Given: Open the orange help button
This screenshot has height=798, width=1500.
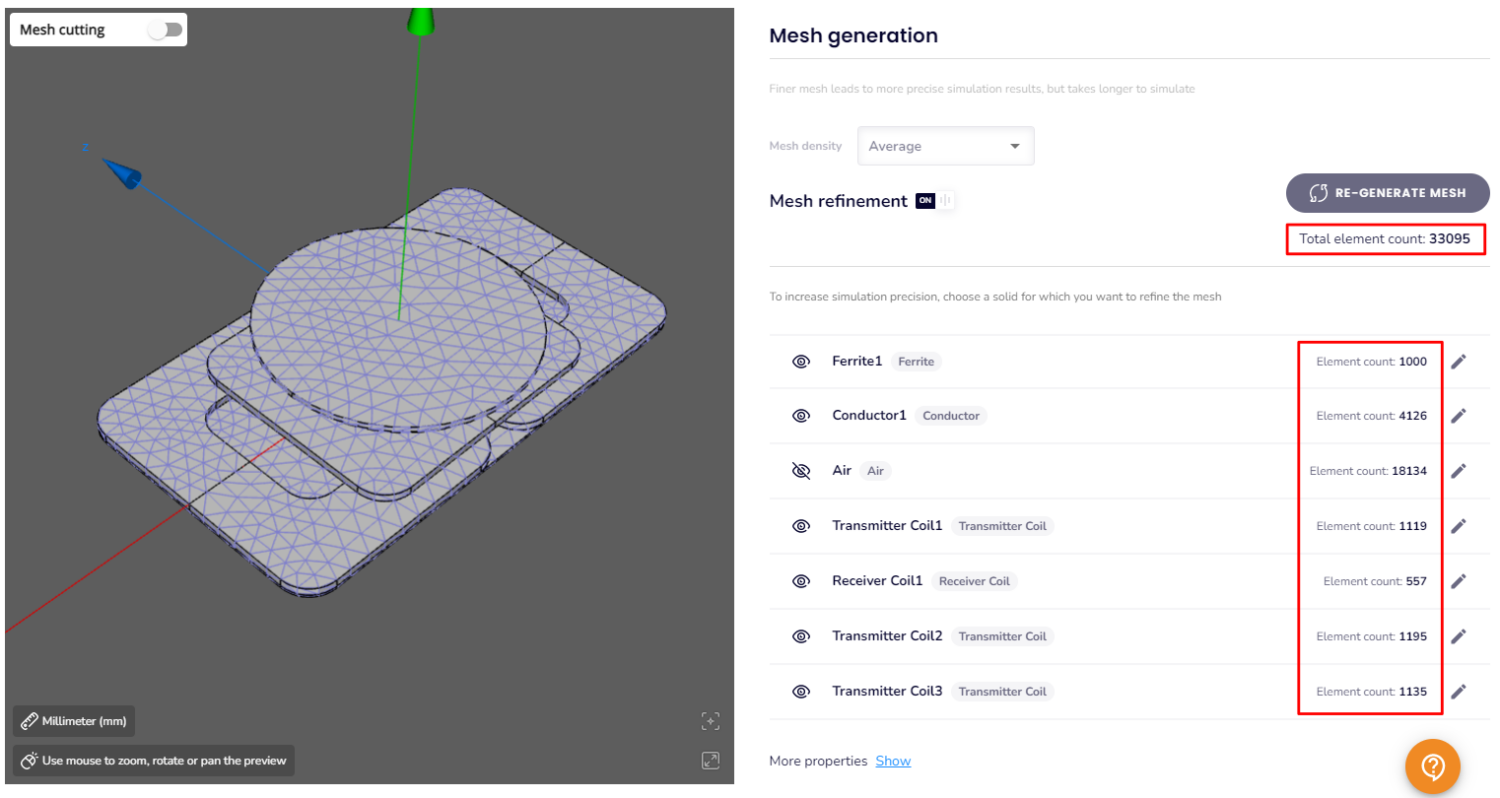Looking at the screenshot, I should coord(1433,766).
